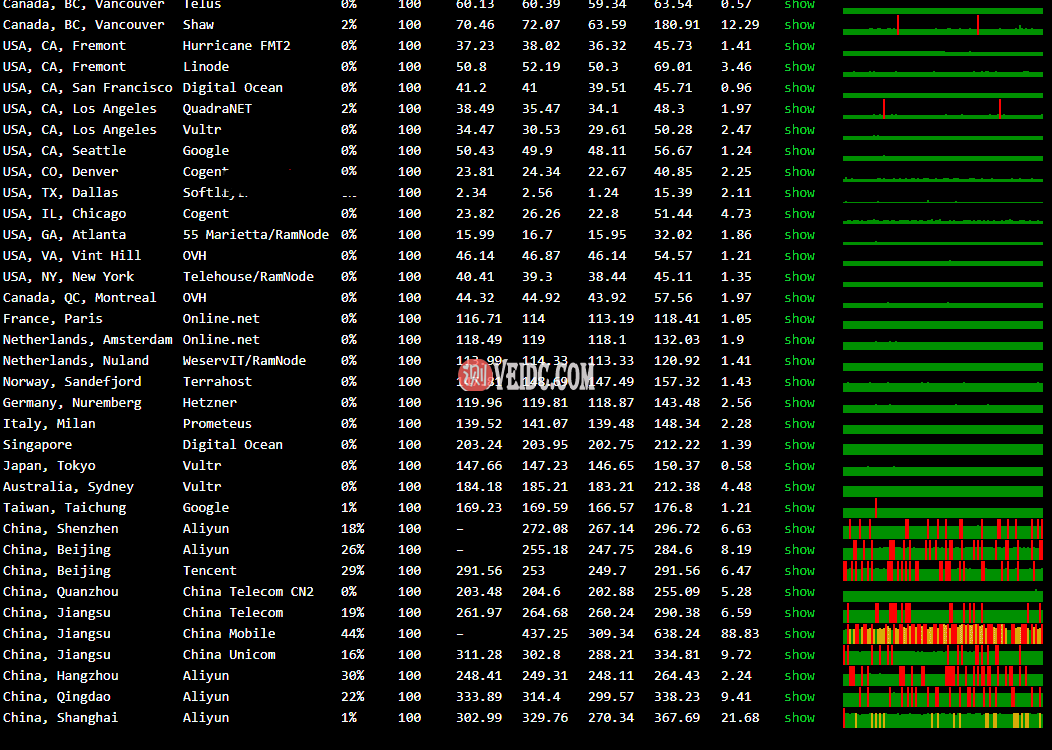Click show link for Chicago Cogent row

tap(799, 213)
